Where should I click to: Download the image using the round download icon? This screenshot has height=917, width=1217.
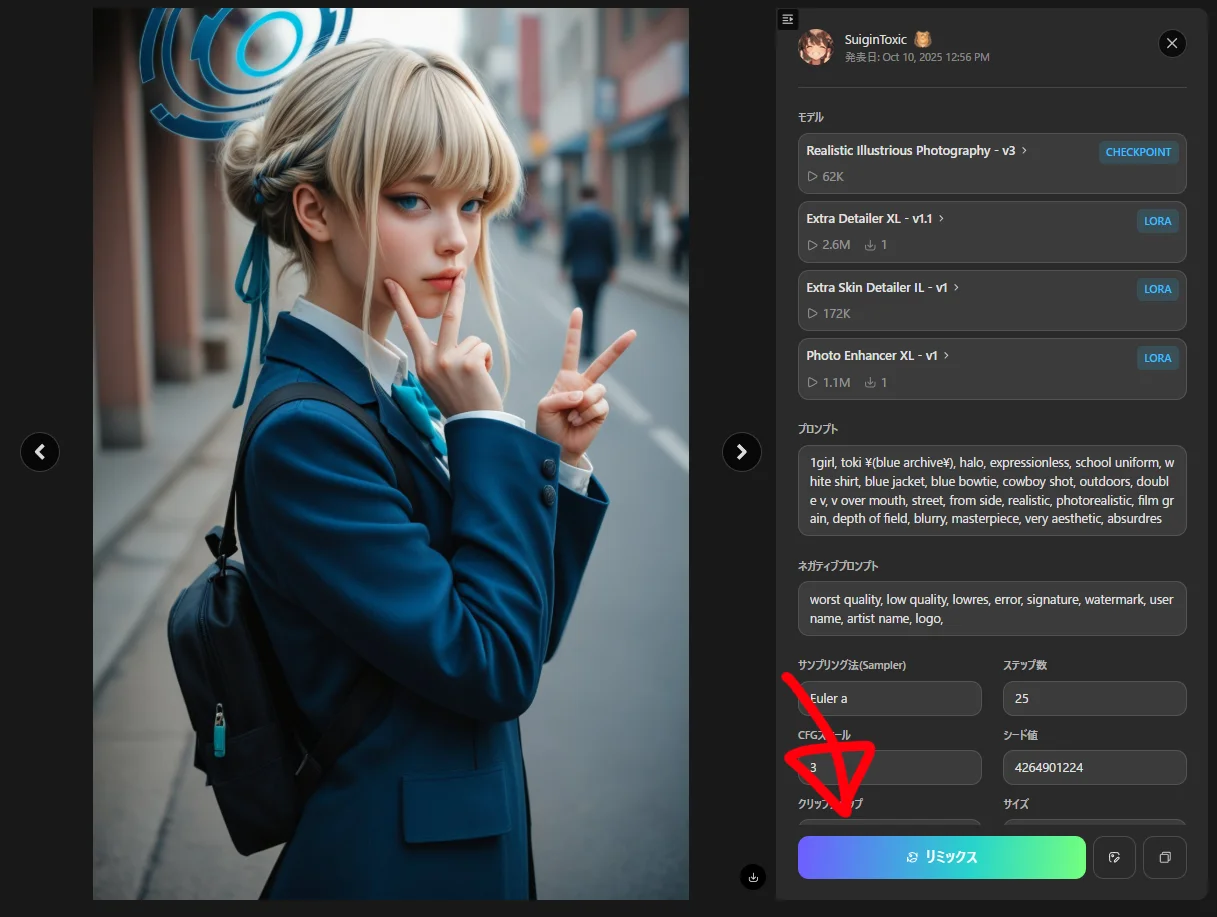click(753, 877)
